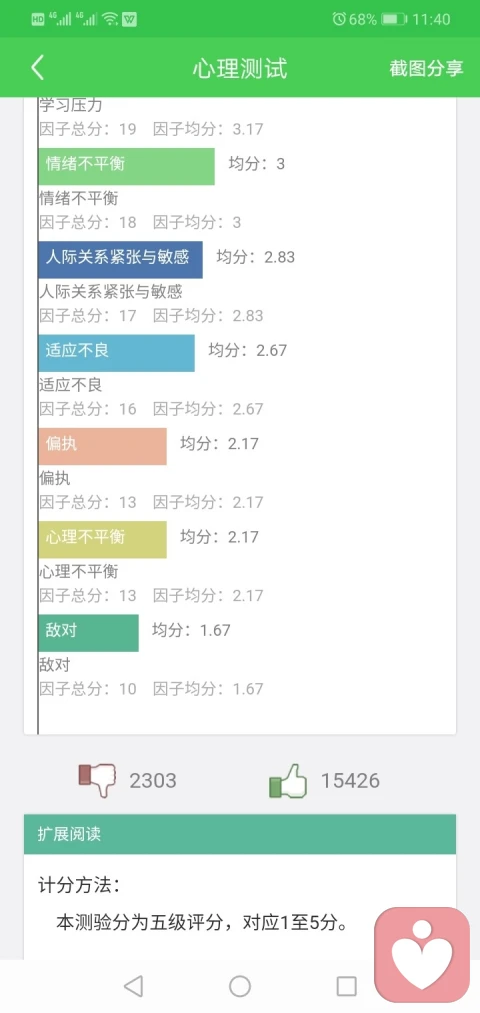Tap the WiFi icon in status bar

coord(110,19)
